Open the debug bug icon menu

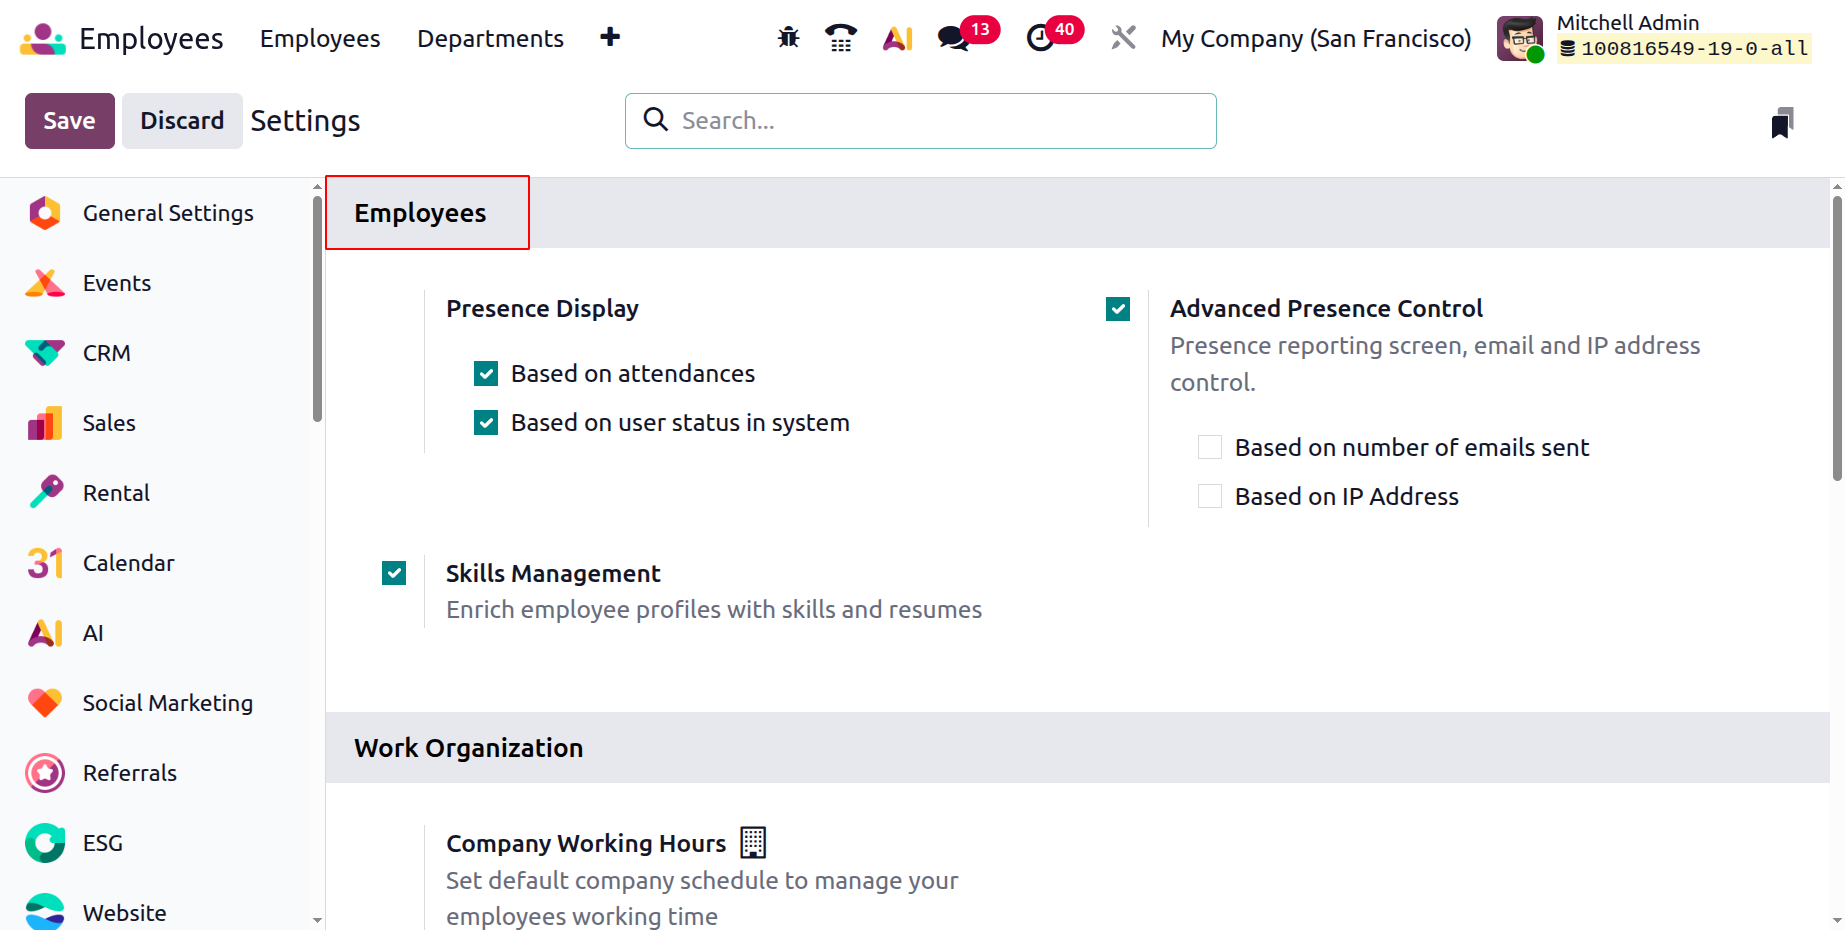[x=788, y=38]
